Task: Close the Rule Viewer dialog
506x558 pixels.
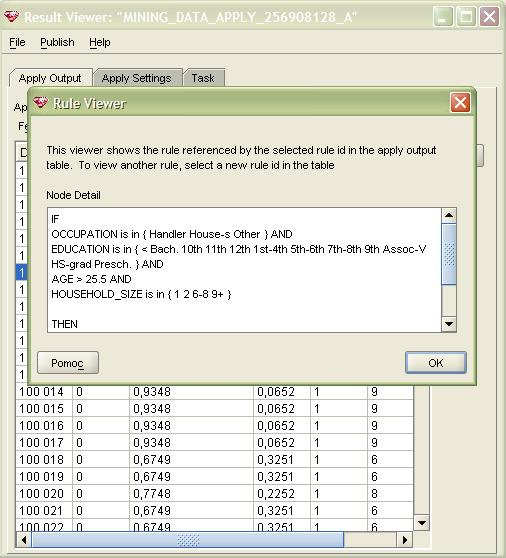Action: coord(460,102)
